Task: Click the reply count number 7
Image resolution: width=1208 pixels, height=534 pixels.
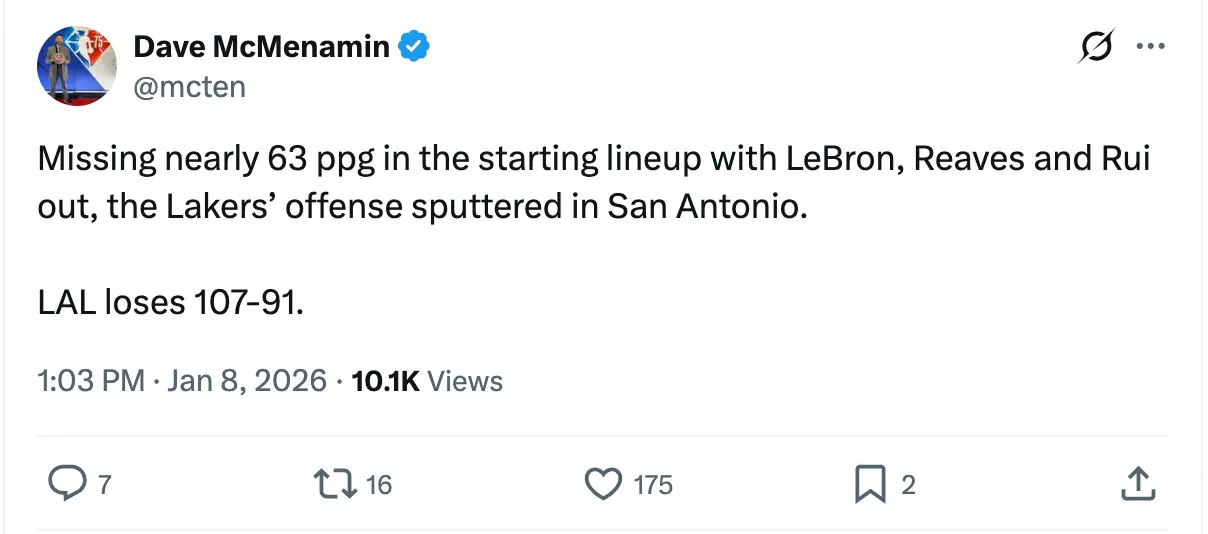Action: coord(104,486)
